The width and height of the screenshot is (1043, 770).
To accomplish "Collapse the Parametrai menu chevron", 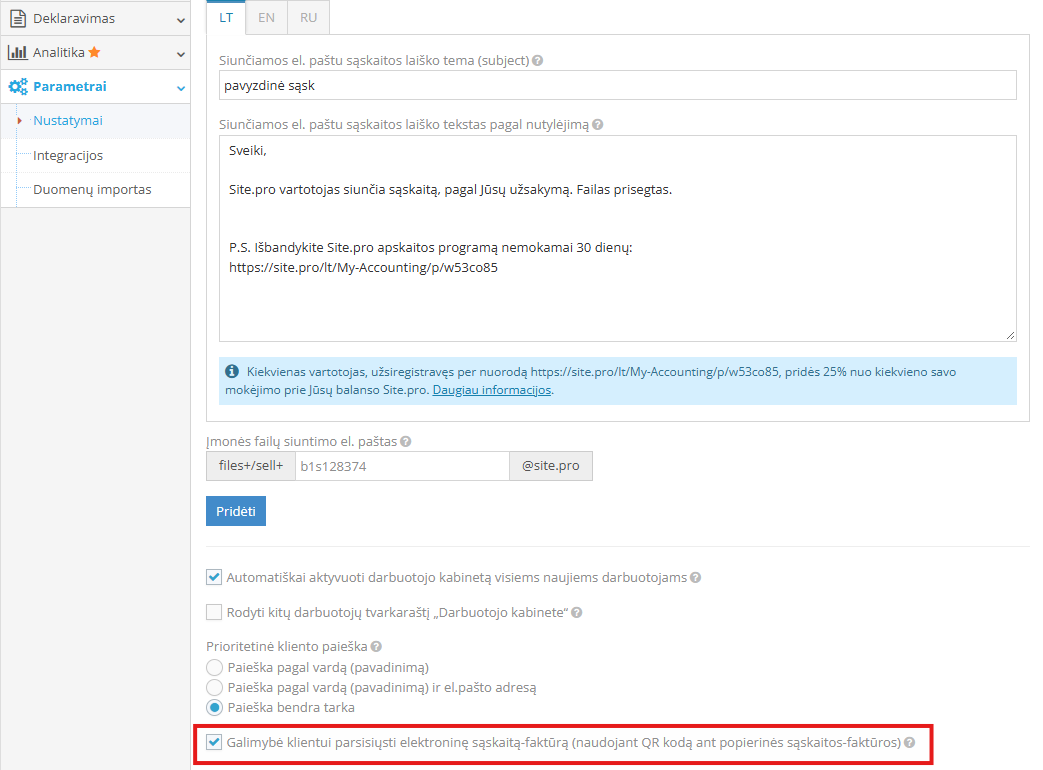I will 180,88.
